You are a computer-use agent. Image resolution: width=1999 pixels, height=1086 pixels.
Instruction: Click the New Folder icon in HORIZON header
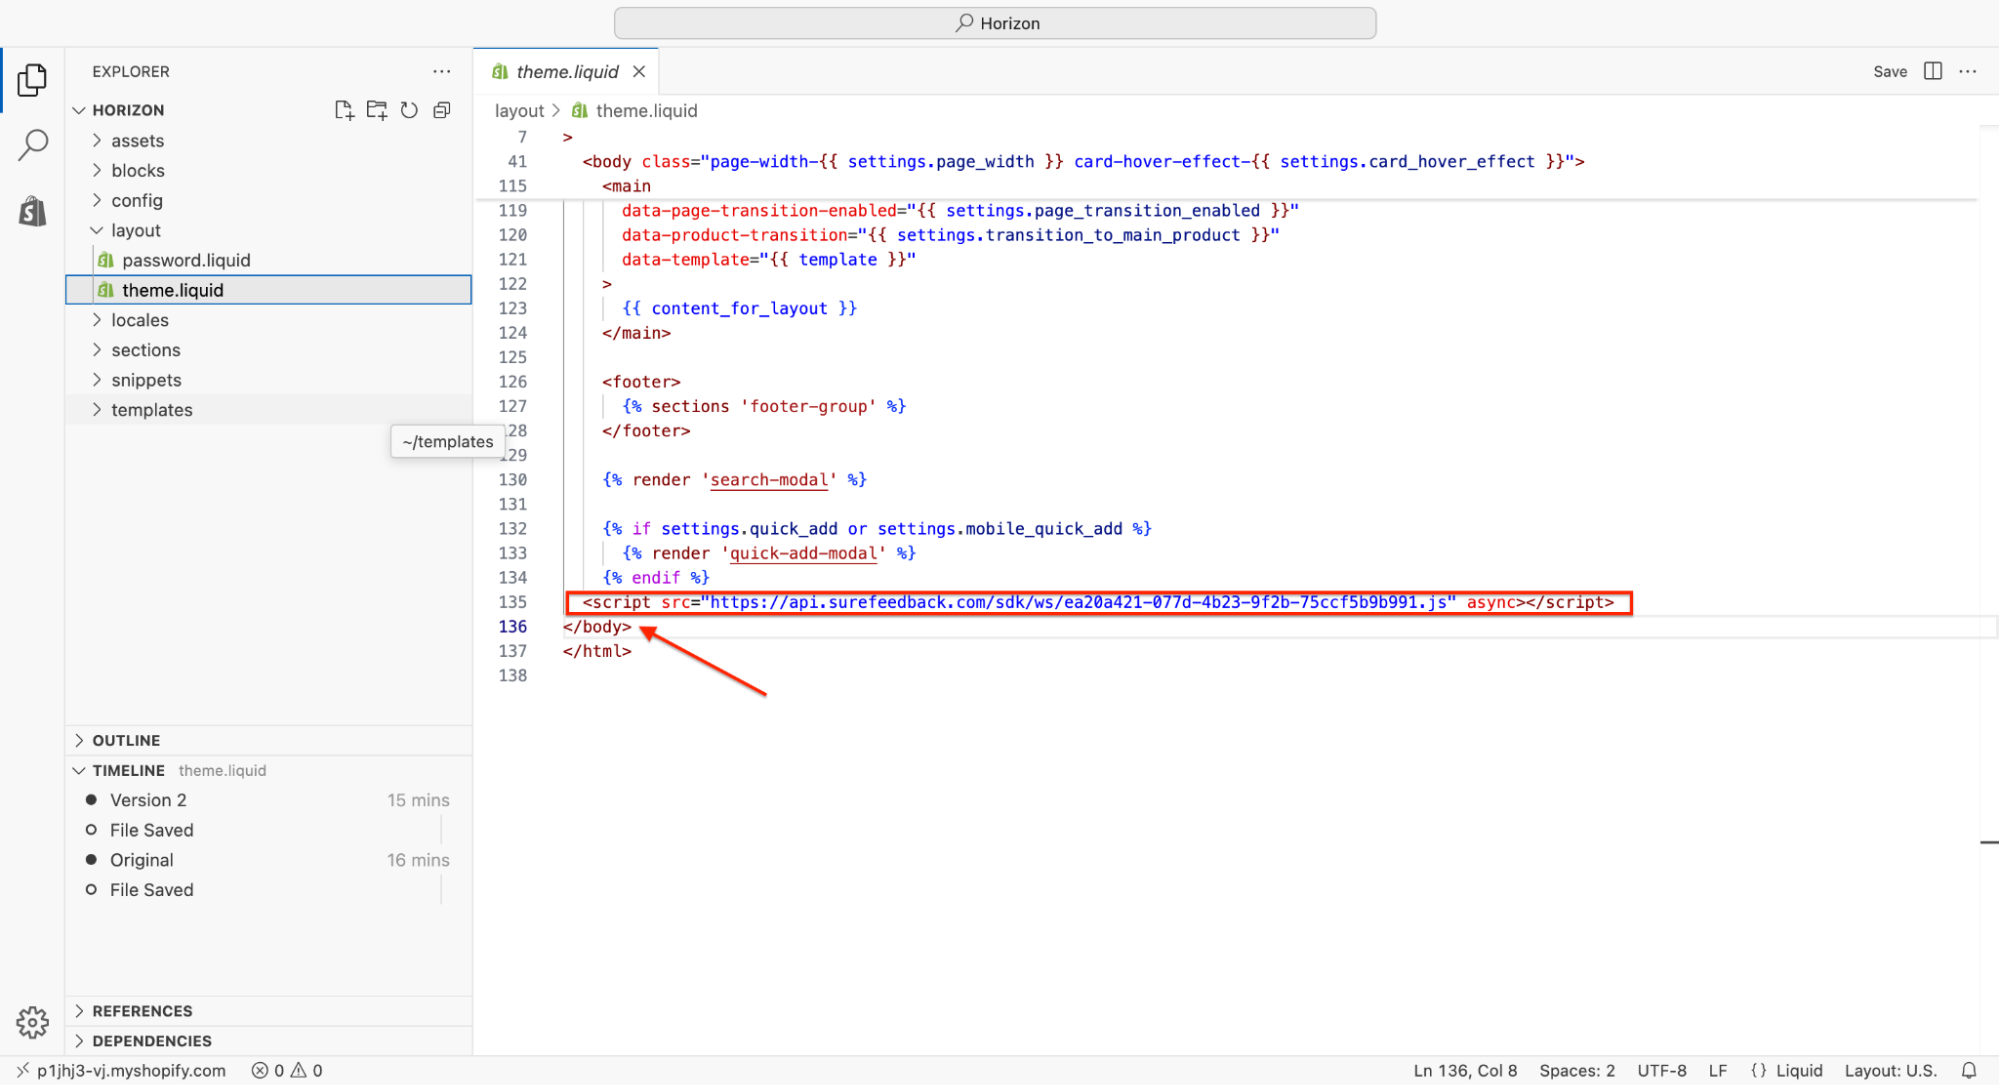pos(377,110)
